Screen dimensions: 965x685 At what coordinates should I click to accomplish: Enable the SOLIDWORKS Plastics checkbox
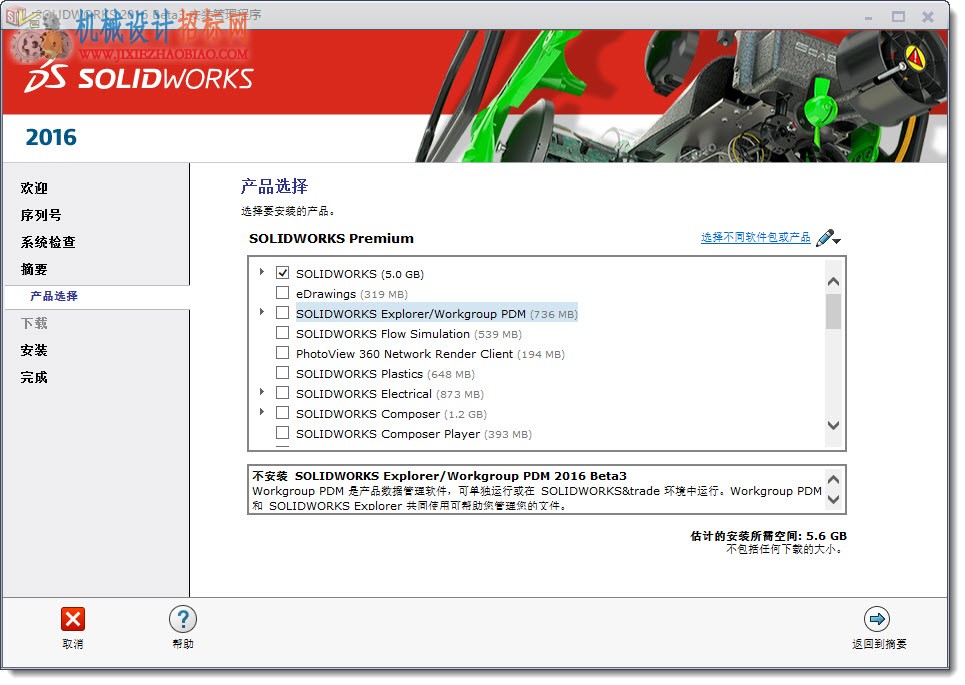click(282, 372)
